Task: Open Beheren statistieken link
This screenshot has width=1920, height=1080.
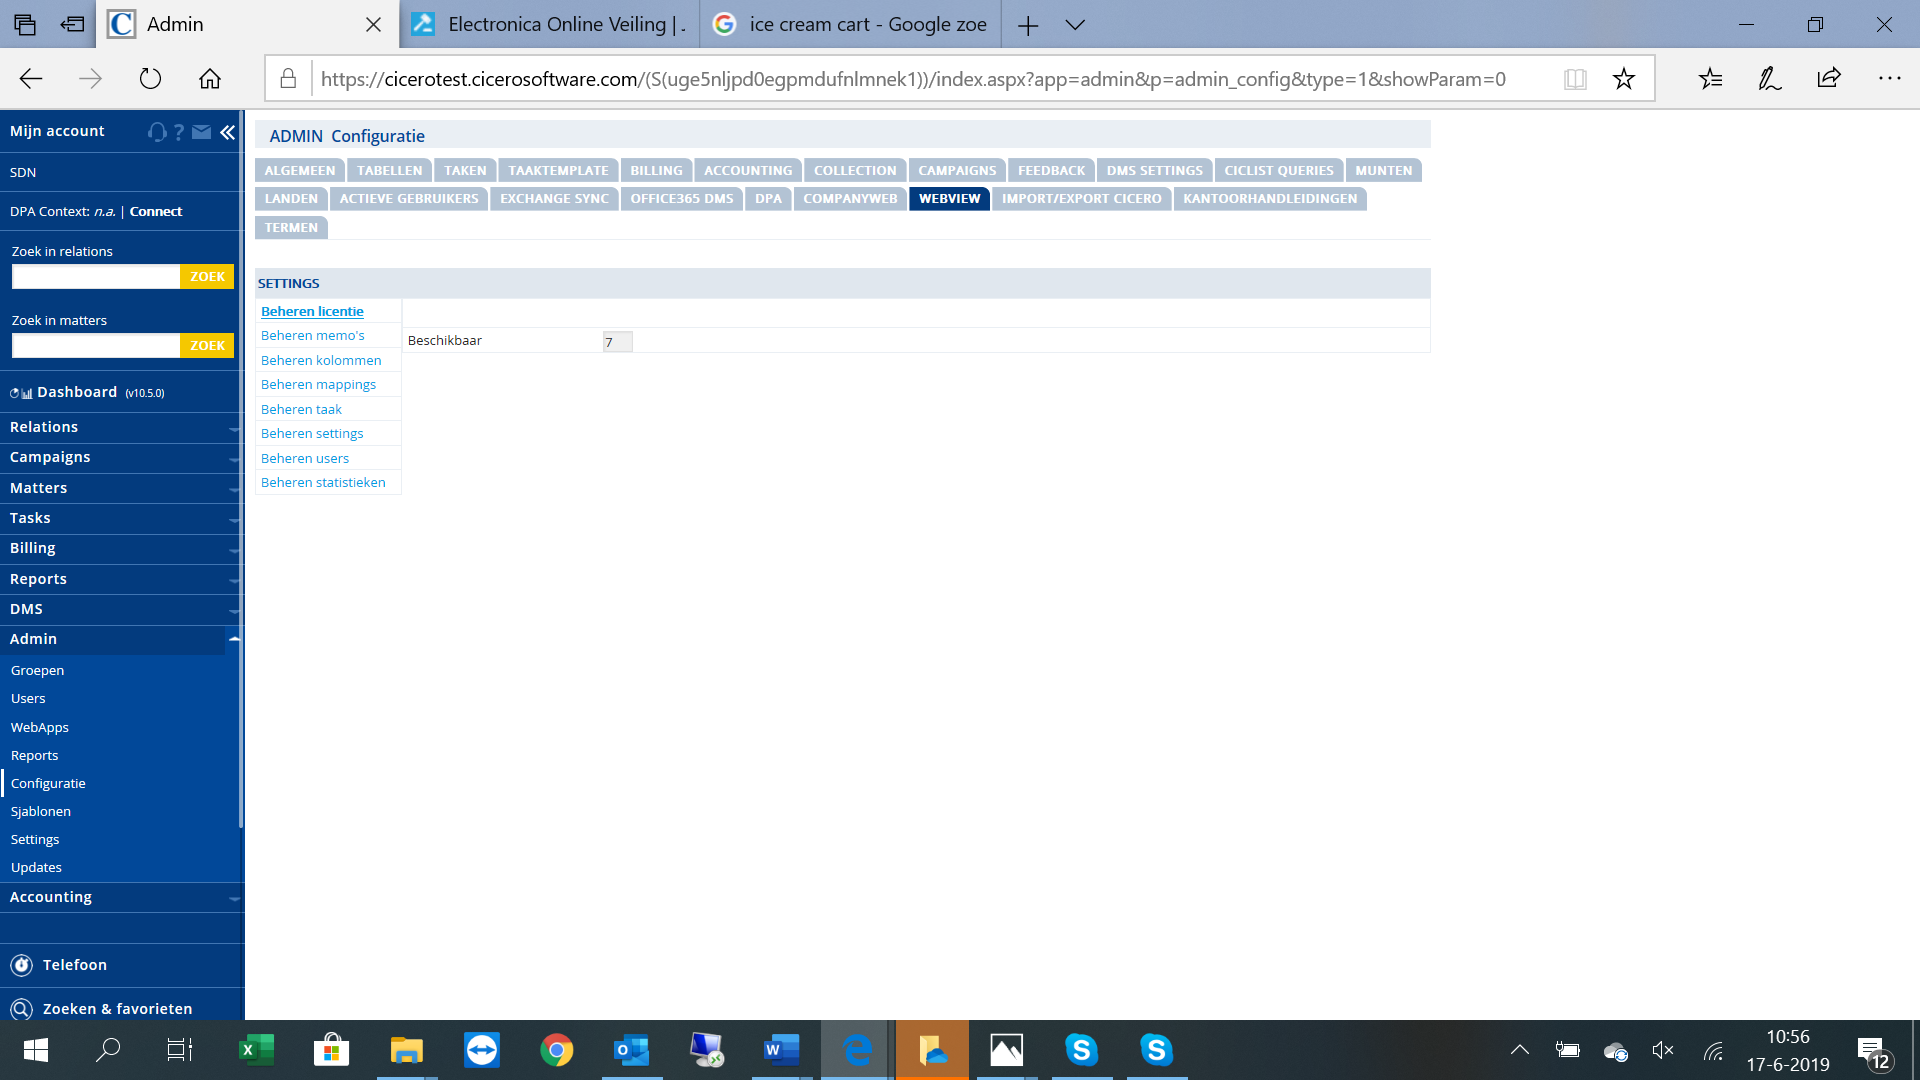Action: pyautogui.click(x=323, y=483)
